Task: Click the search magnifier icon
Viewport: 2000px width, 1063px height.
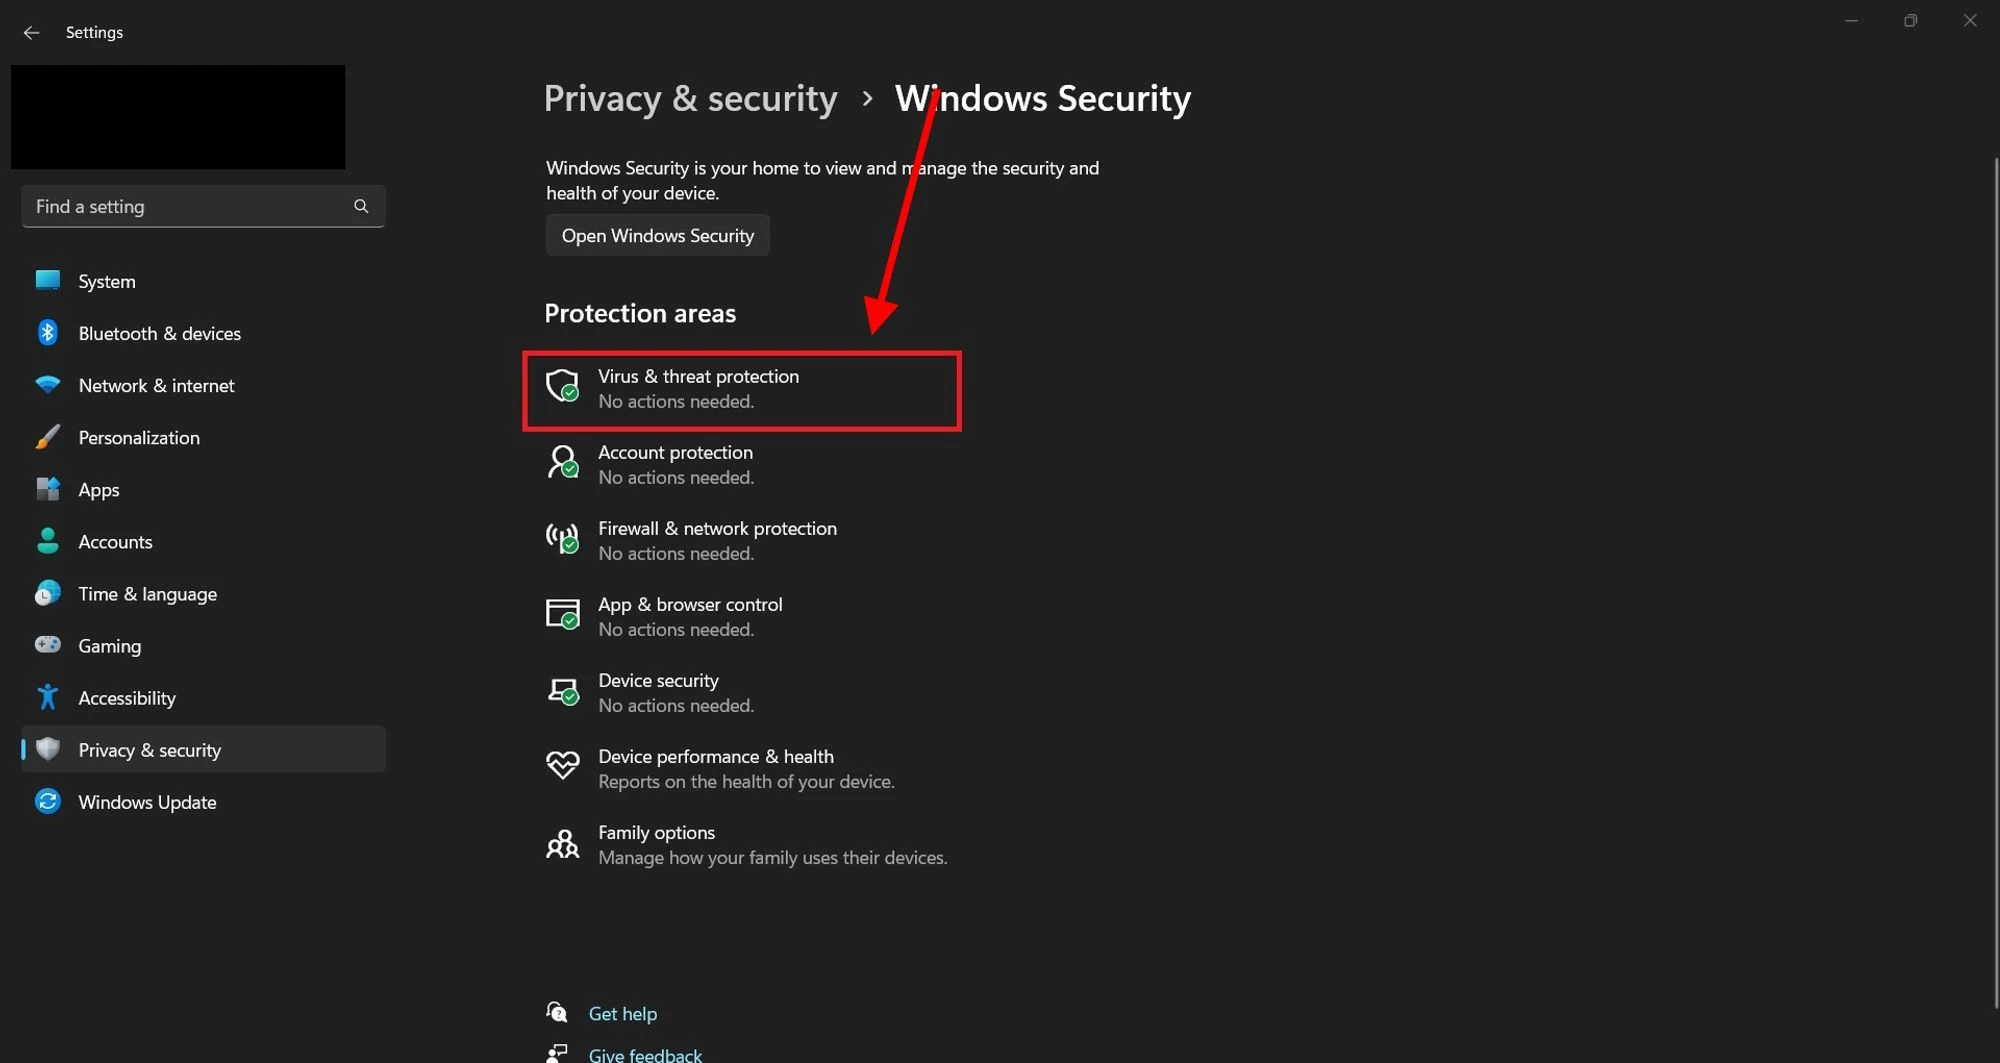Action: pos(361,206)
